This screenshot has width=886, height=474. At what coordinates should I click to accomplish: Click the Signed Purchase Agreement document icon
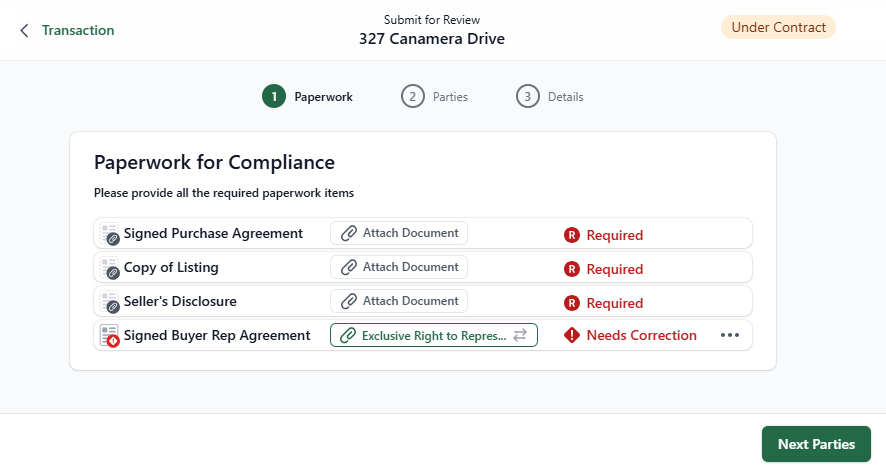(109, 234)
